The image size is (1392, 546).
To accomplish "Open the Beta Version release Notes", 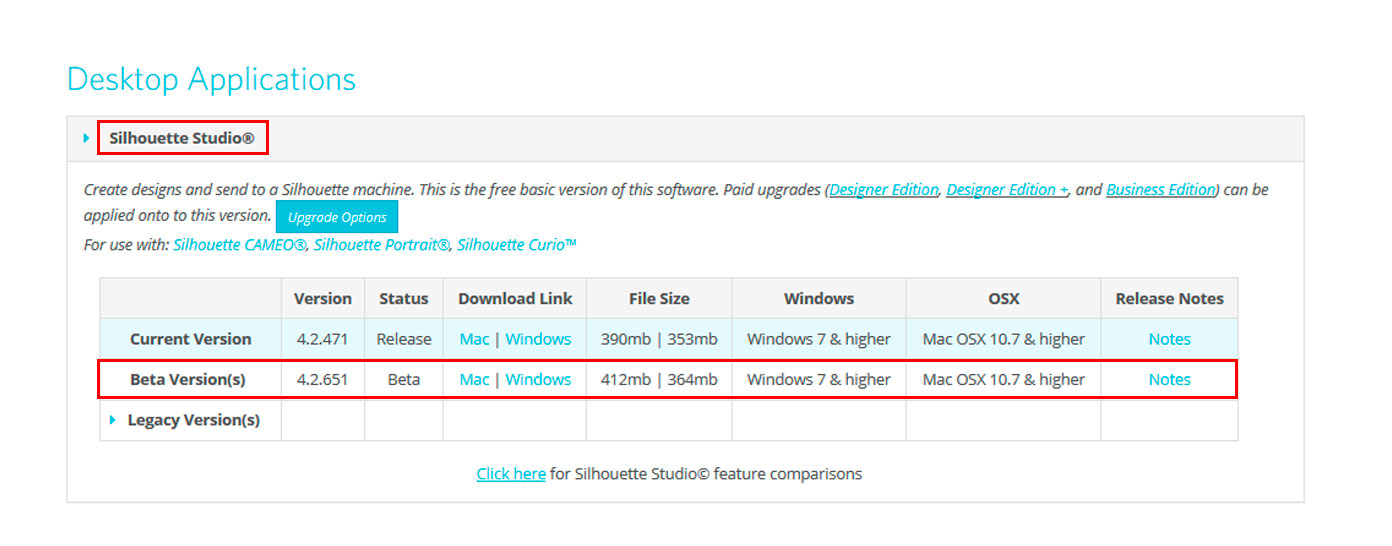I will (x=1169, y=379).
